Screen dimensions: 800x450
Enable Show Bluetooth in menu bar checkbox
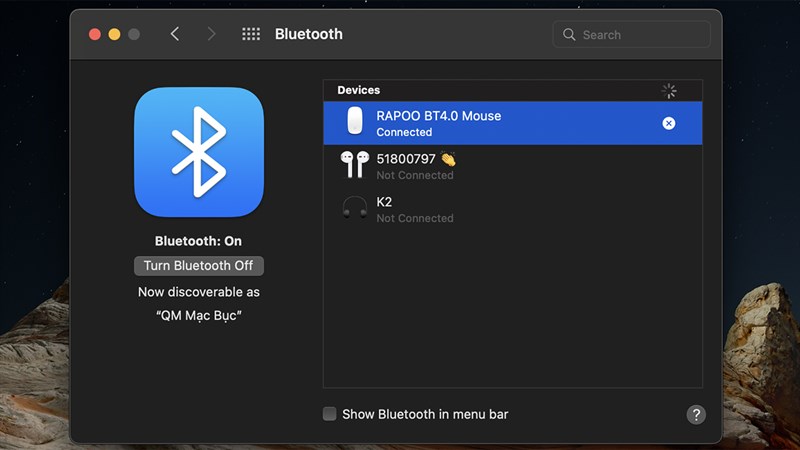pyautogui.click(x=330, y=414)
